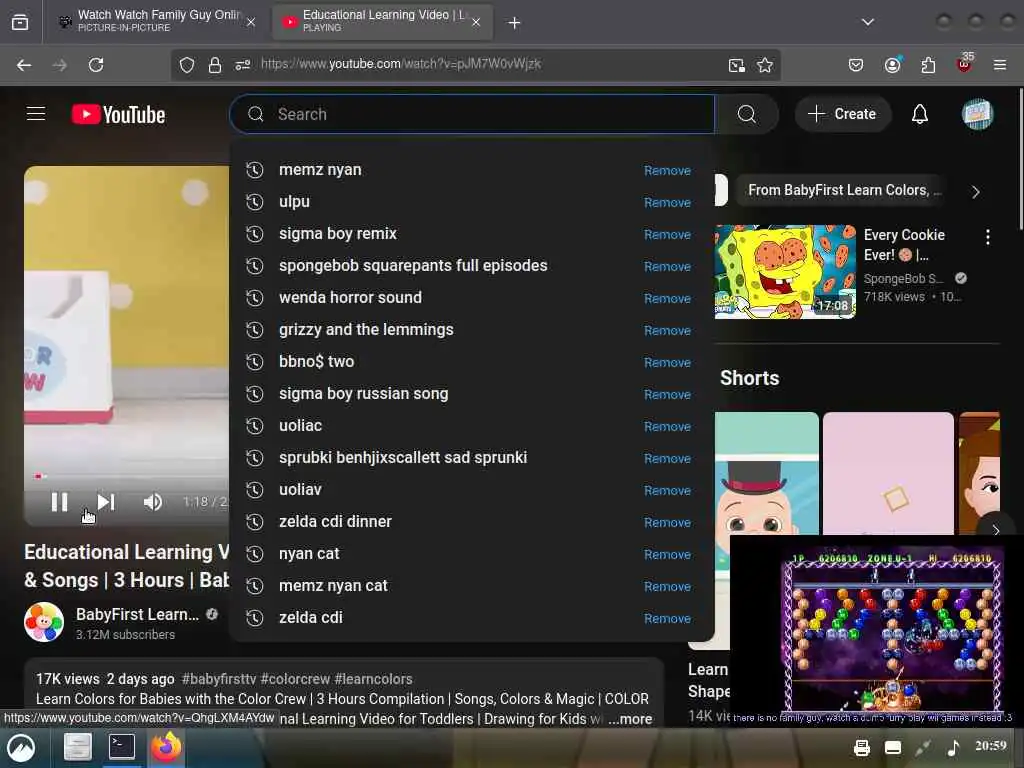
Task: Open site permissions icon in address bar
Action: (x=243, y=65)
